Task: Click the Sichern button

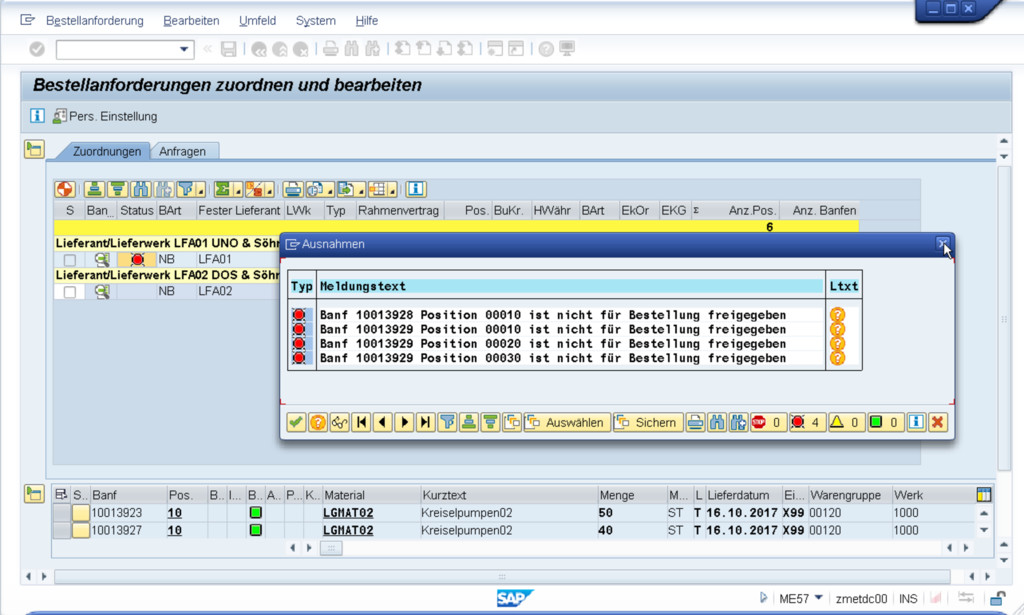Action: 647,423
